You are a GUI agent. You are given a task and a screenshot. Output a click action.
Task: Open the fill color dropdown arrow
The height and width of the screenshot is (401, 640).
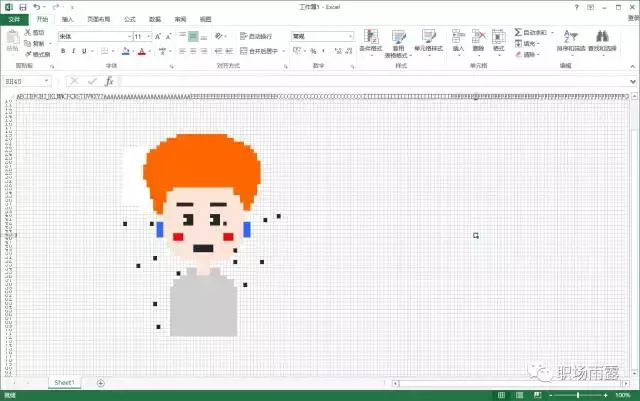click(x=133, y=51)
